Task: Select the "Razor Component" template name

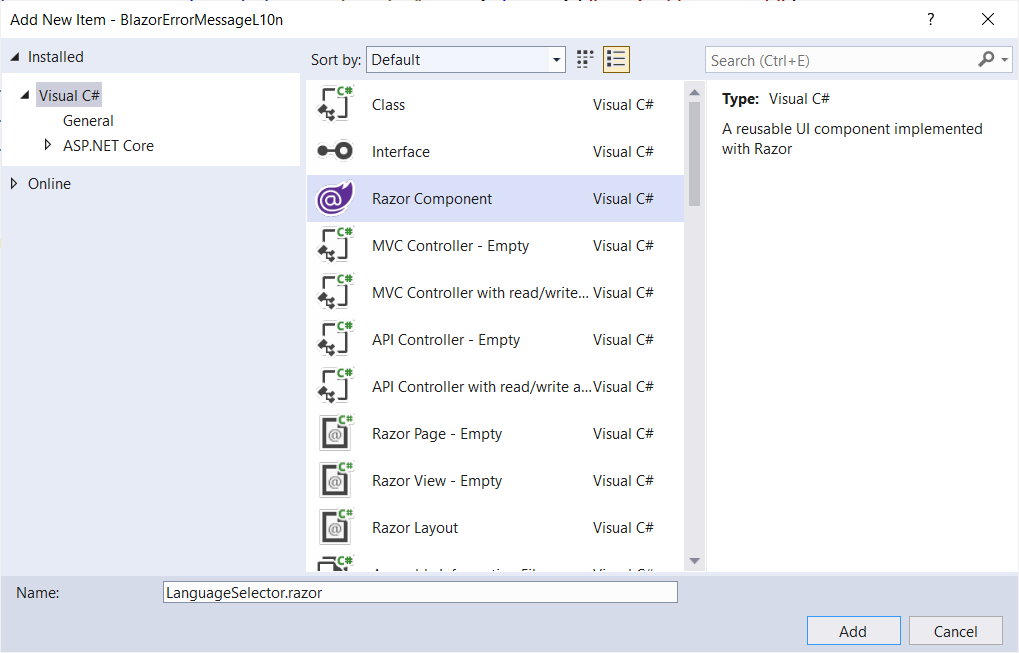Action: coord(432,199)
